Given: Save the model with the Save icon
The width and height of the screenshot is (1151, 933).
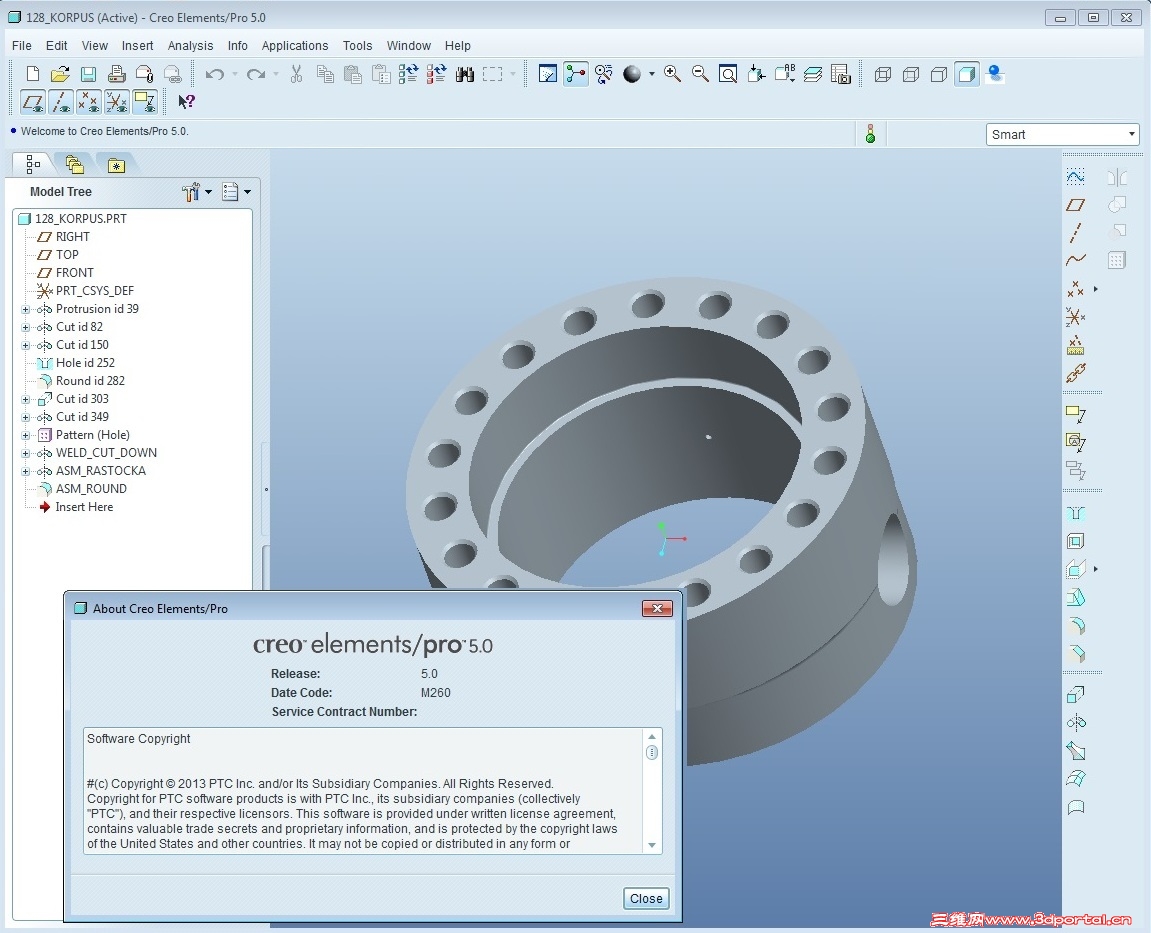Looking at the screenshot, I should [x=88, y=73].
